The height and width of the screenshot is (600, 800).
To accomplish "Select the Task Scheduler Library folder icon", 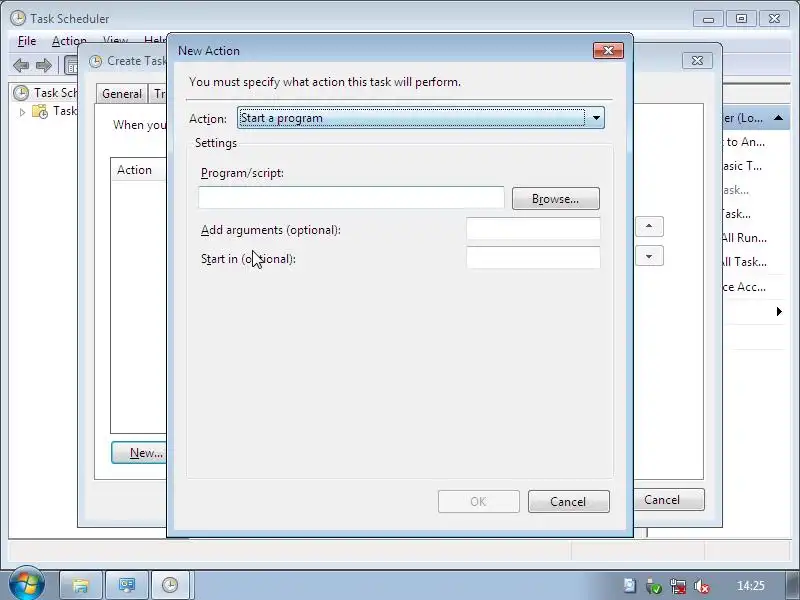I will click(x=40, y=111).
